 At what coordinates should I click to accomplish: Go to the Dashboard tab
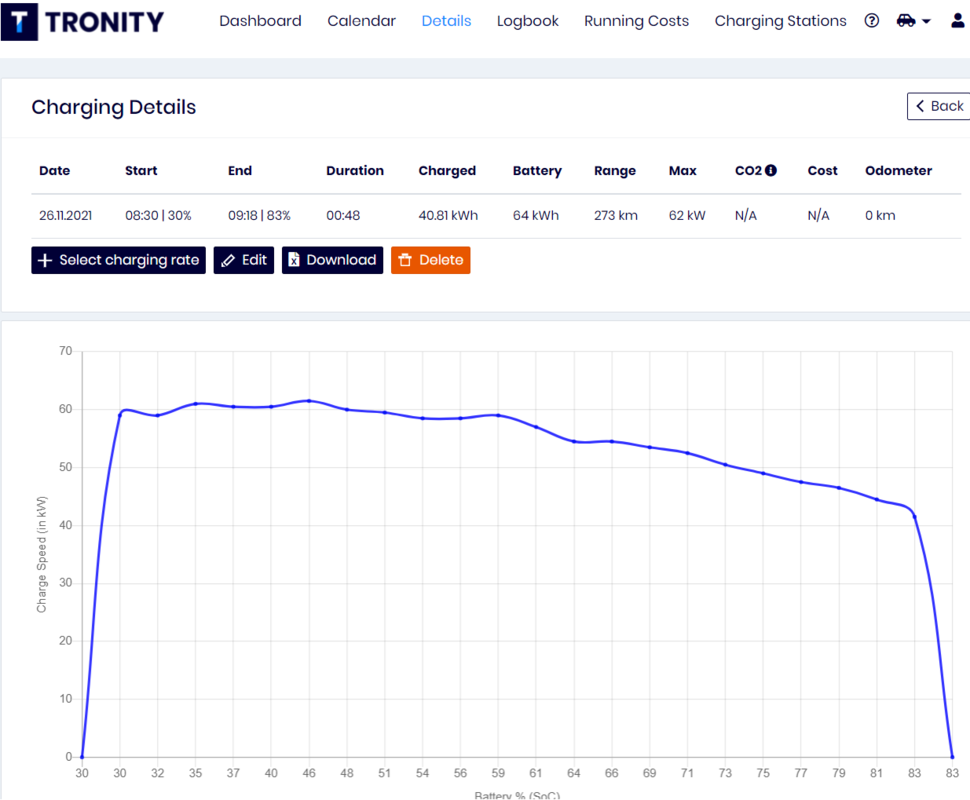click(260, 21)
